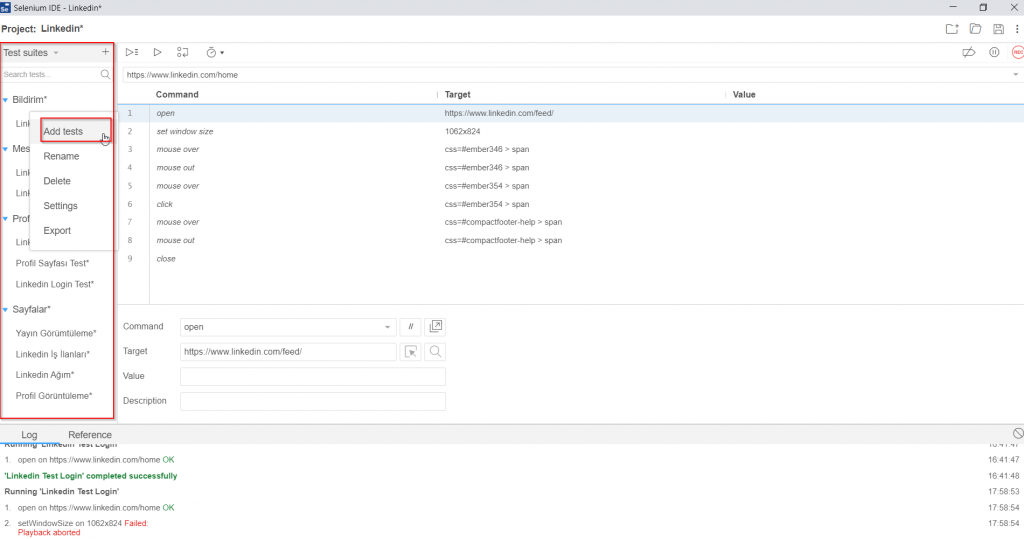Click in the Search tests field
The height and width of the screenshot is (539, 1024).
50,74
